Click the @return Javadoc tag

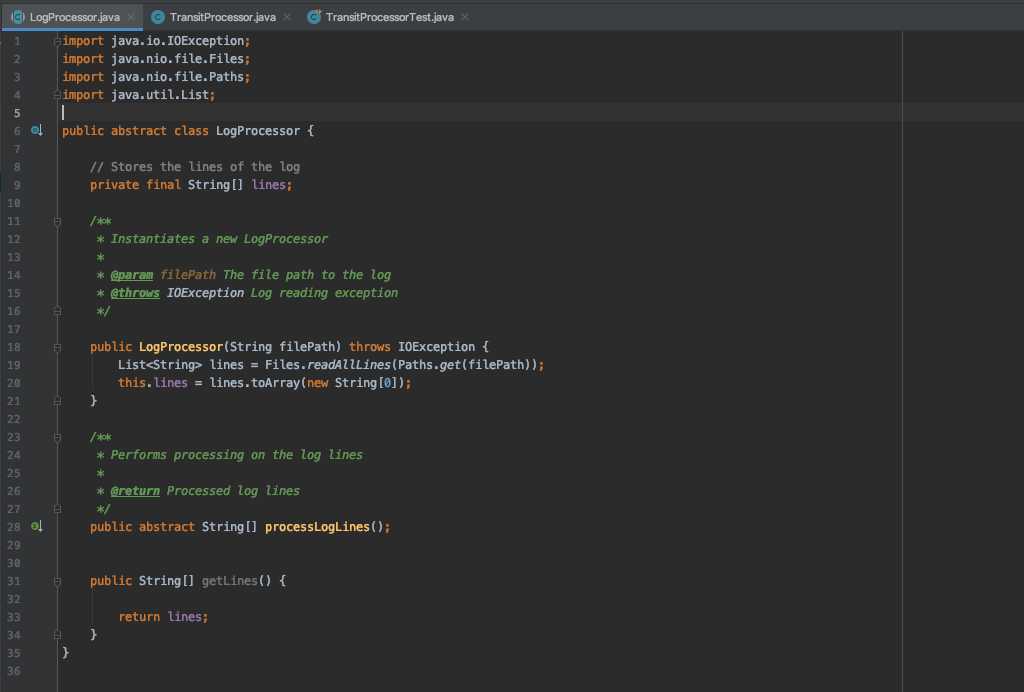[x=135, y=490]
